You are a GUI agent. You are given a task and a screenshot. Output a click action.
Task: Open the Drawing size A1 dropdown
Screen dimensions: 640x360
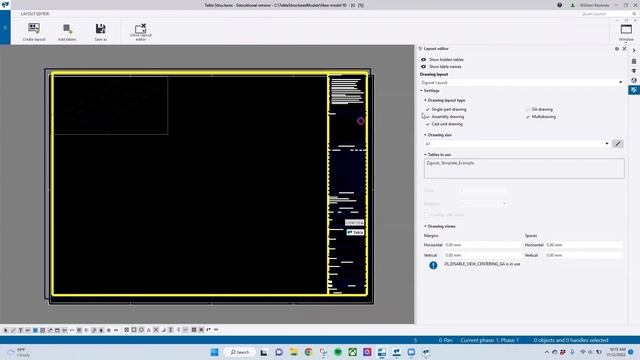point(517,144)
